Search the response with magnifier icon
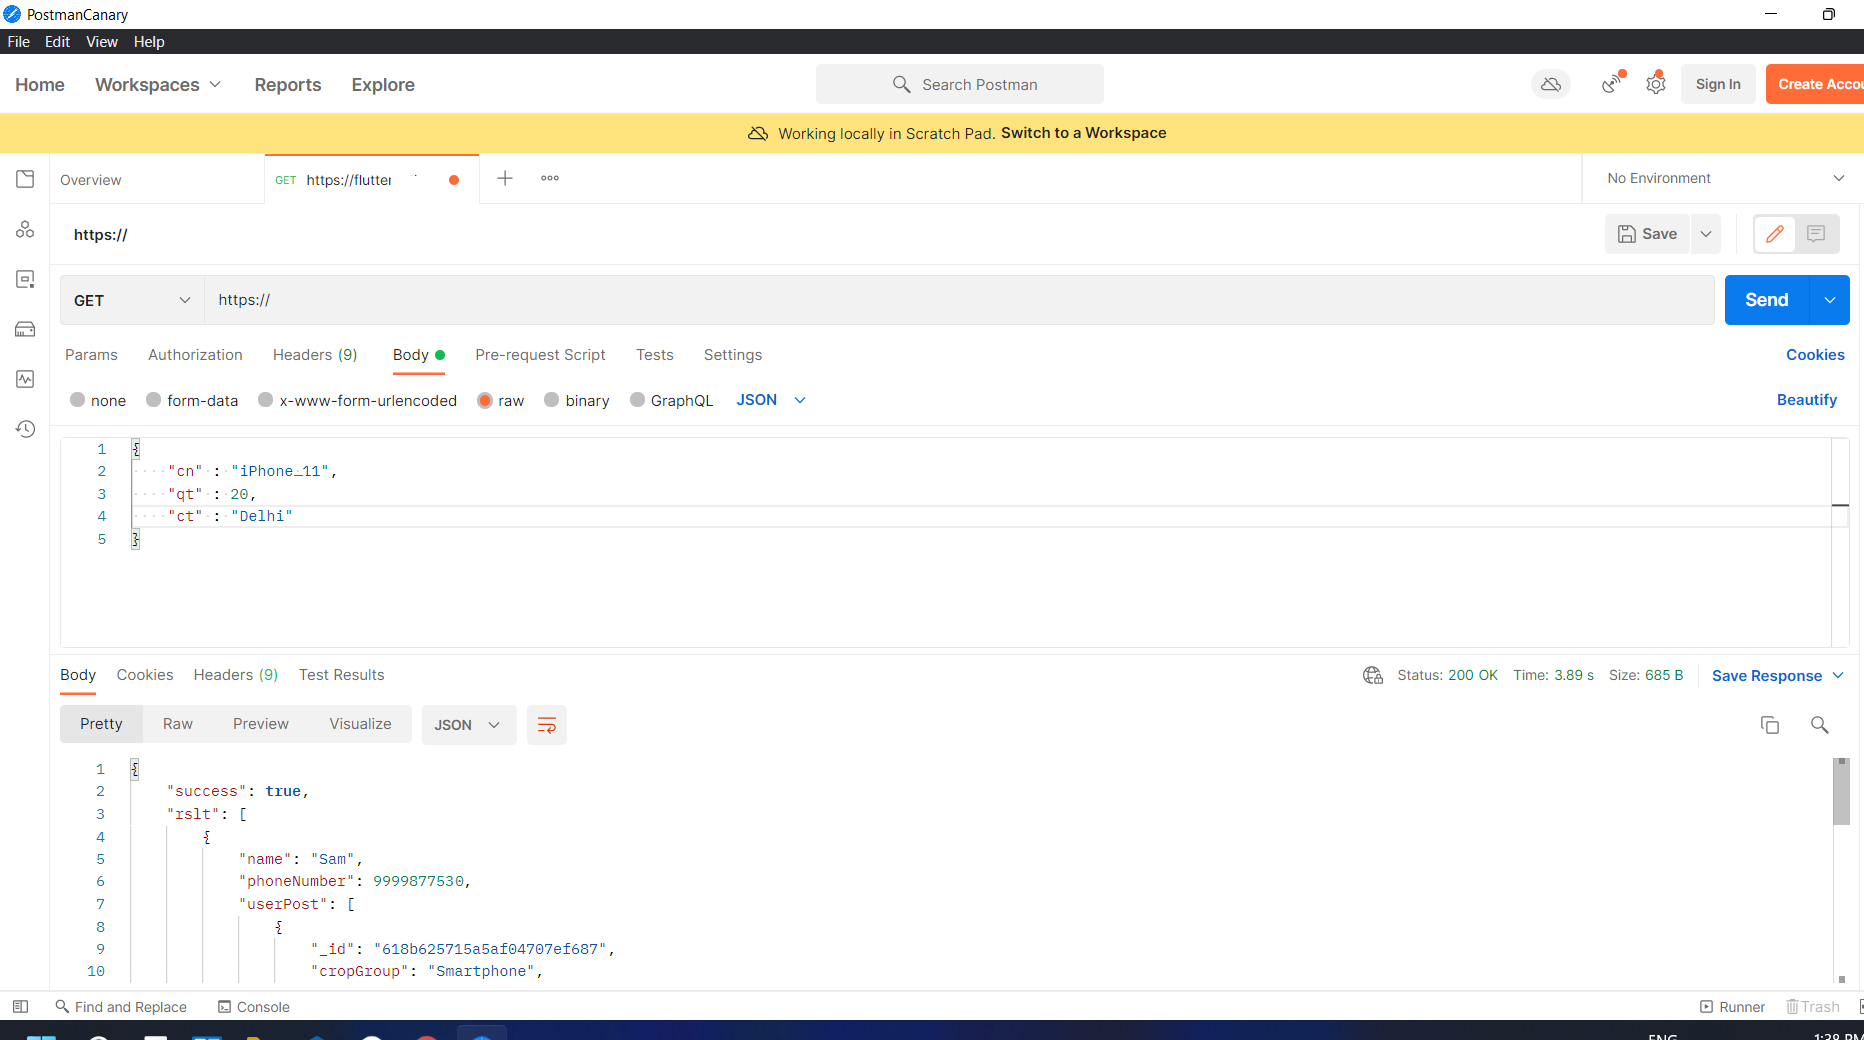This screenshot has height=1040, width=1864. 1820,725
